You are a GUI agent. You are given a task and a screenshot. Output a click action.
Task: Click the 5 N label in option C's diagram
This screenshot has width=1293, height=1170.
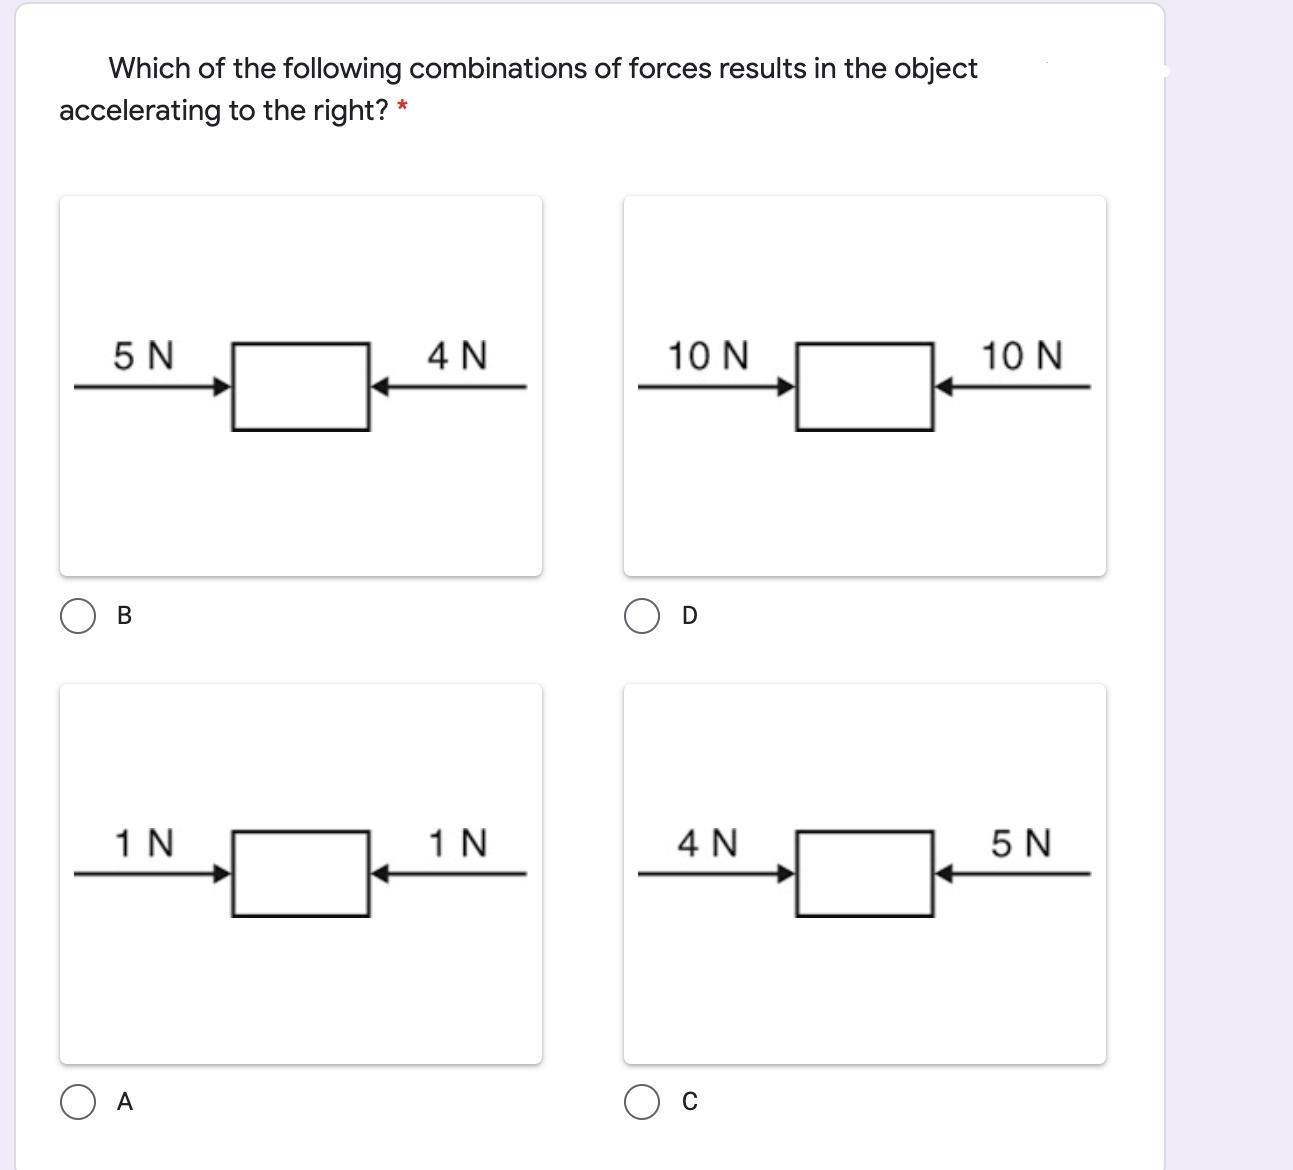1022,843
